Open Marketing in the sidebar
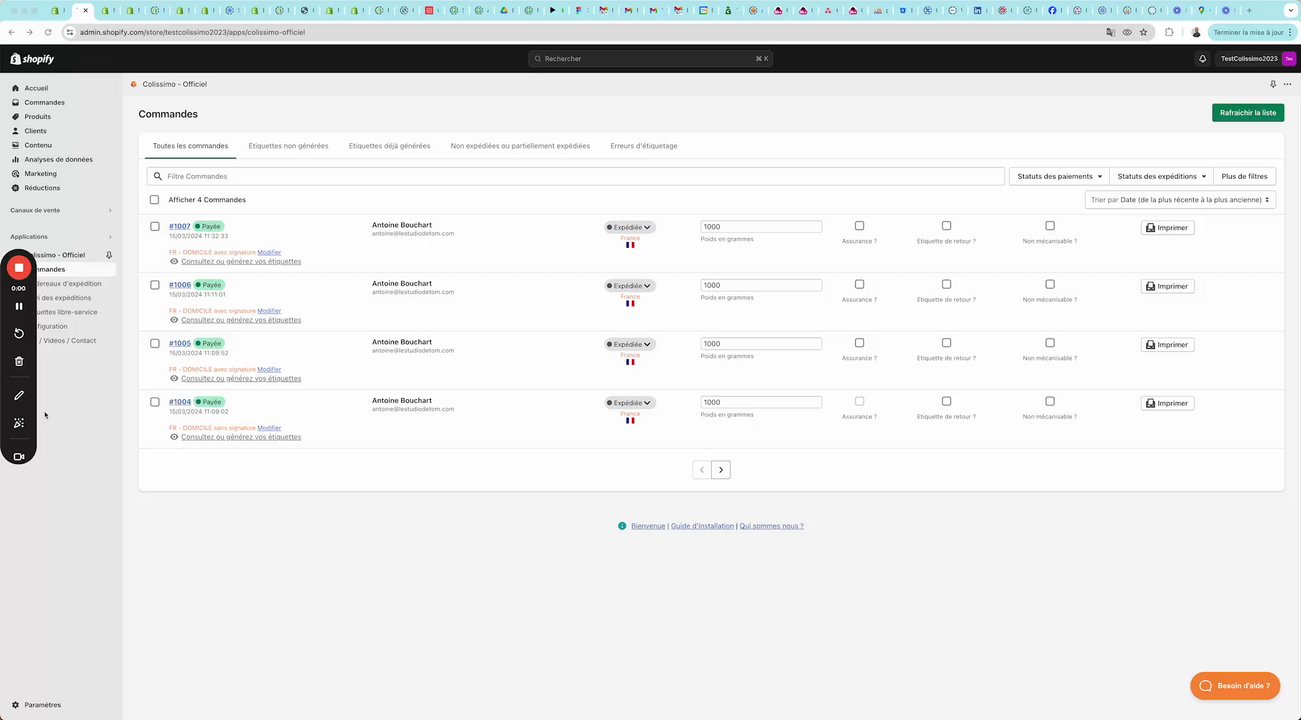Screen dimensions: 1301x720 [x=40, y=174]
